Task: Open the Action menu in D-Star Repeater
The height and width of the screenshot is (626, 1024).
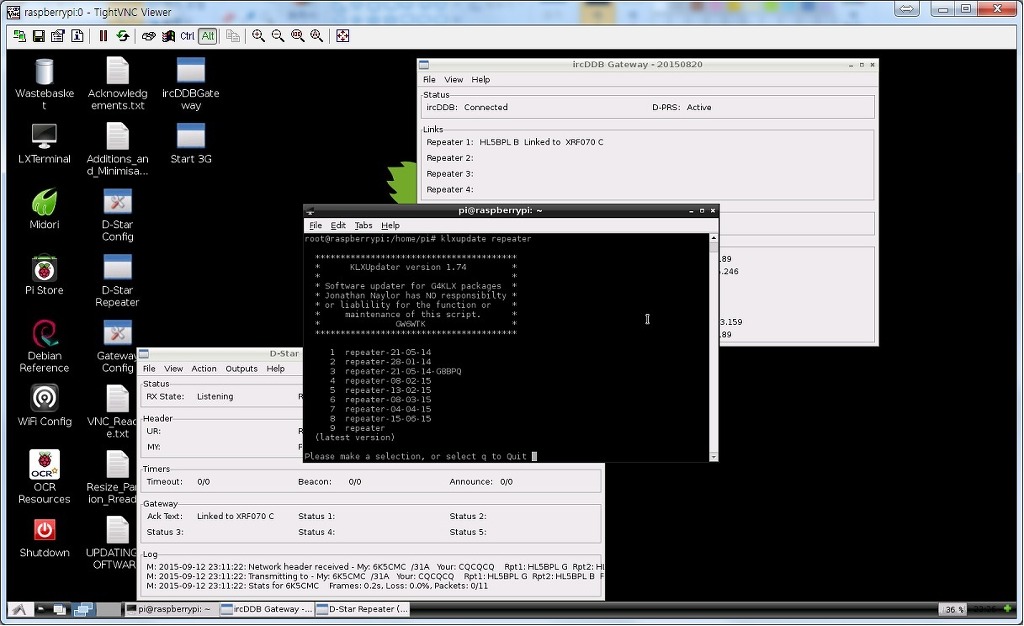Action: 204,369
